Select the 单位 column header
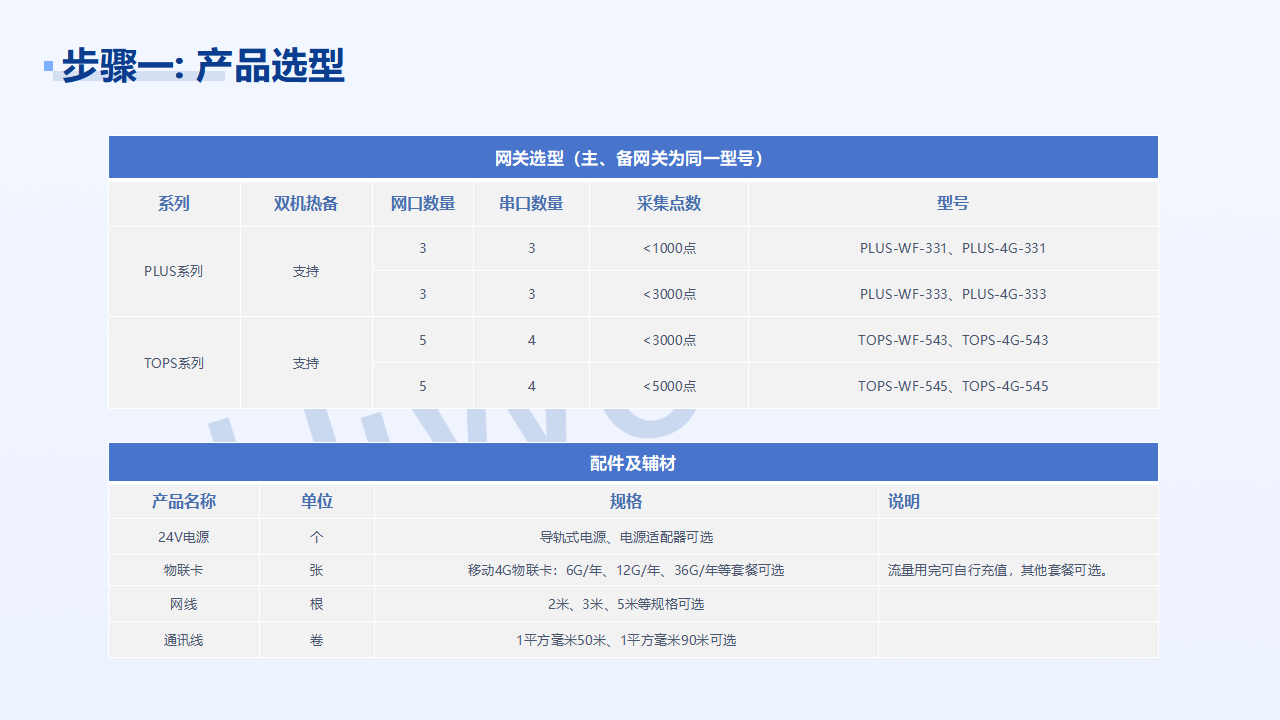1280x720 pixels. click(317, 501)
